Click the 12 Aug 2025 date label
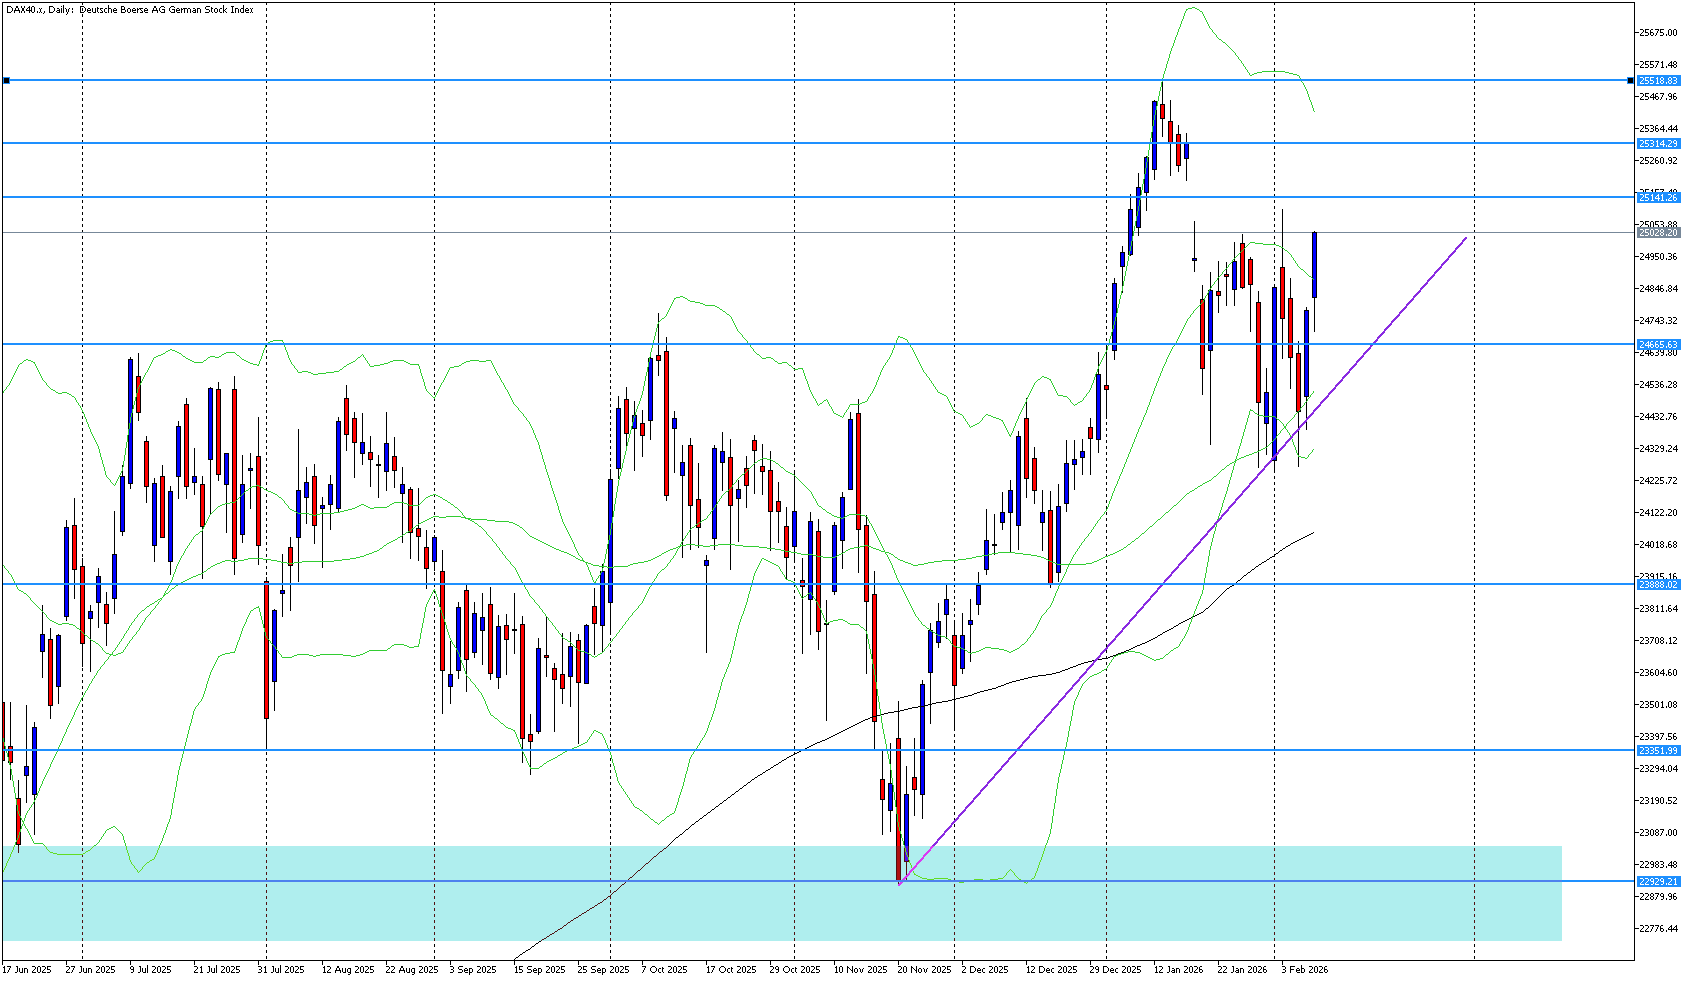The width and height of the screenshot is (1692, 981). pyautogui.click(x=348, y=970)
